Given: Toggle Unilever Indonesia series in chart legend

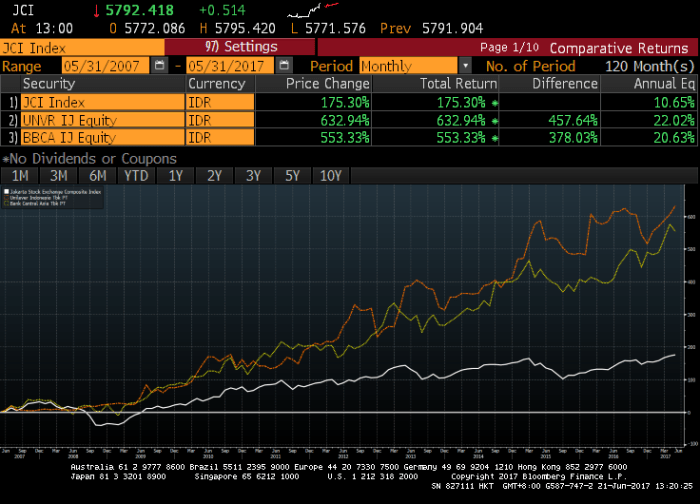Looking at the screenshot, I should pyautogui.click(x=6, y=196).
